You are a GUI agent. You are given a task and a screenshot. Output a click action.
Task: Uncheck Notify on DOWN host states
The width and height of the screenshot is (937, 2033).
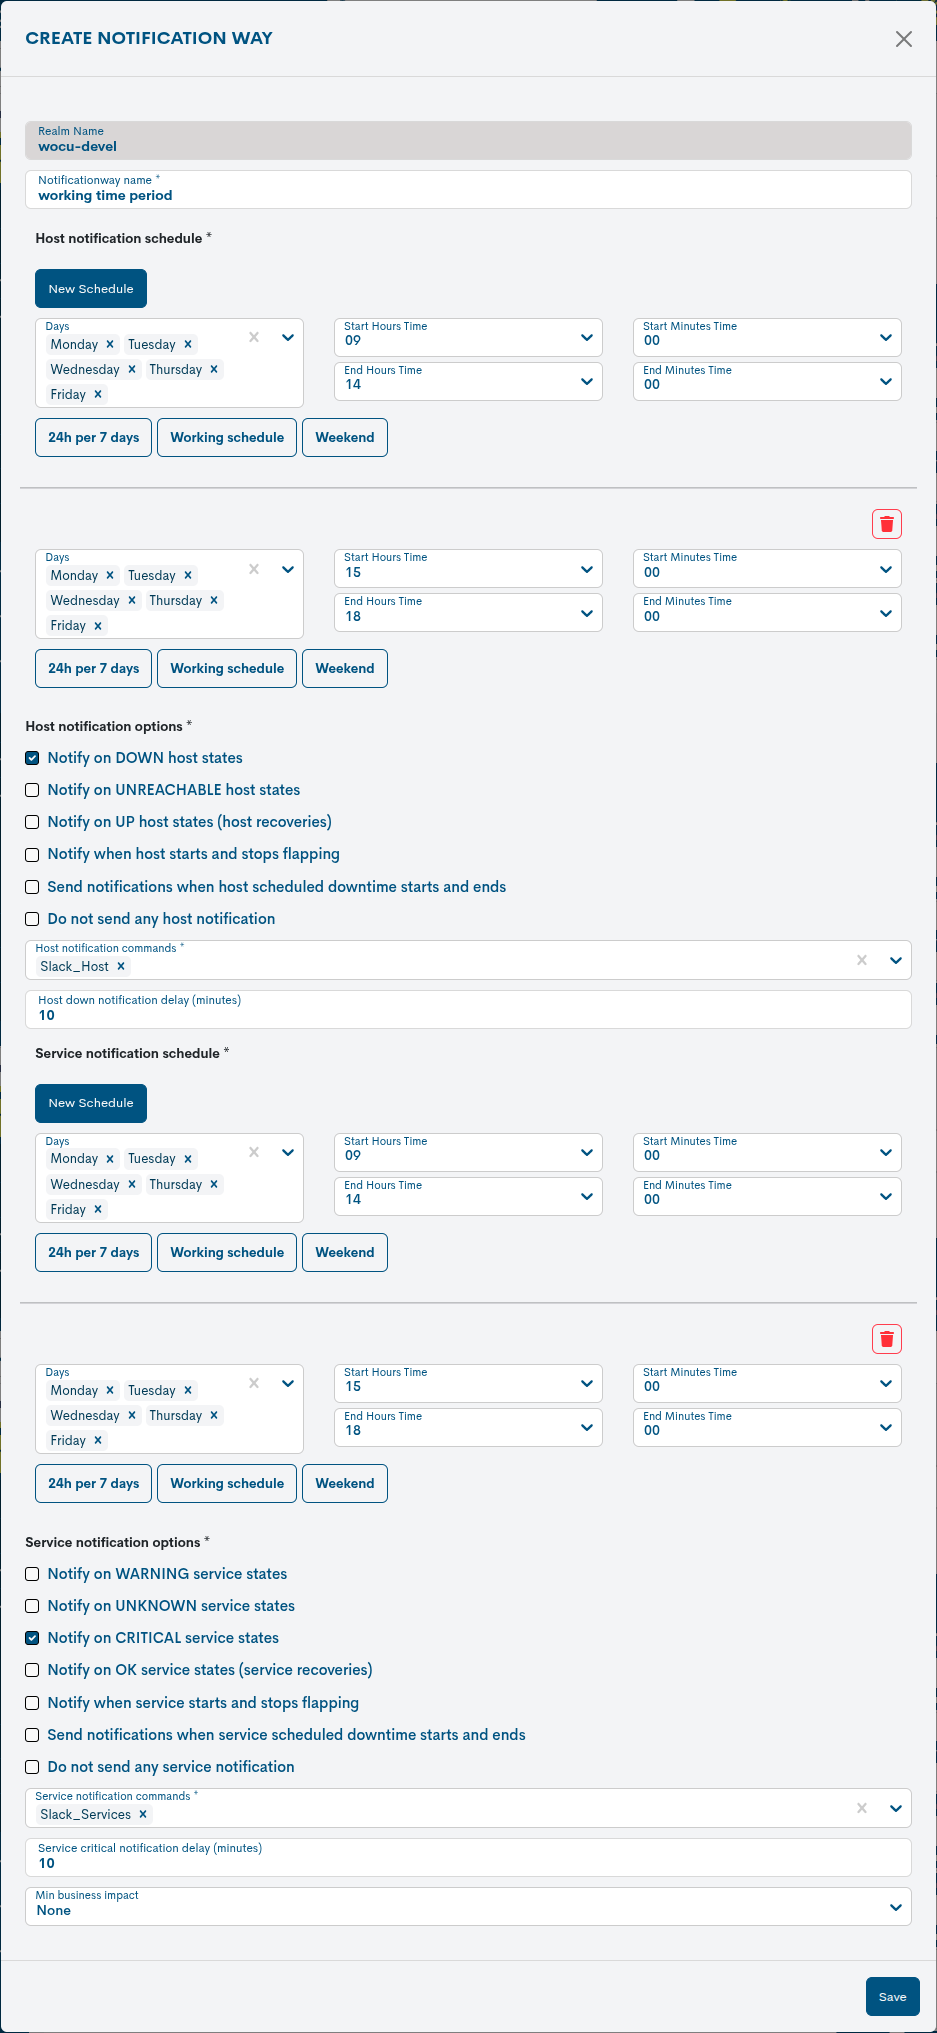(32, 758)
